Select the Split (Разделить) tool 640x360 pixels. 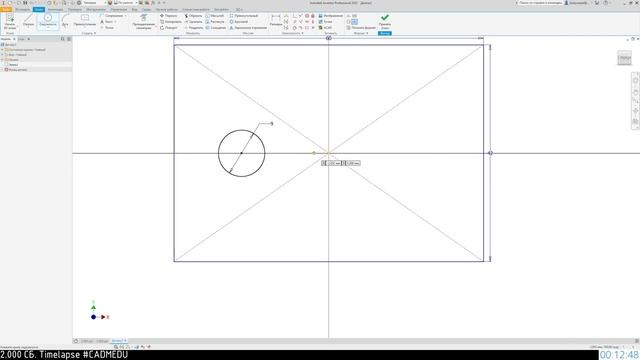click(x=194, y=28)
